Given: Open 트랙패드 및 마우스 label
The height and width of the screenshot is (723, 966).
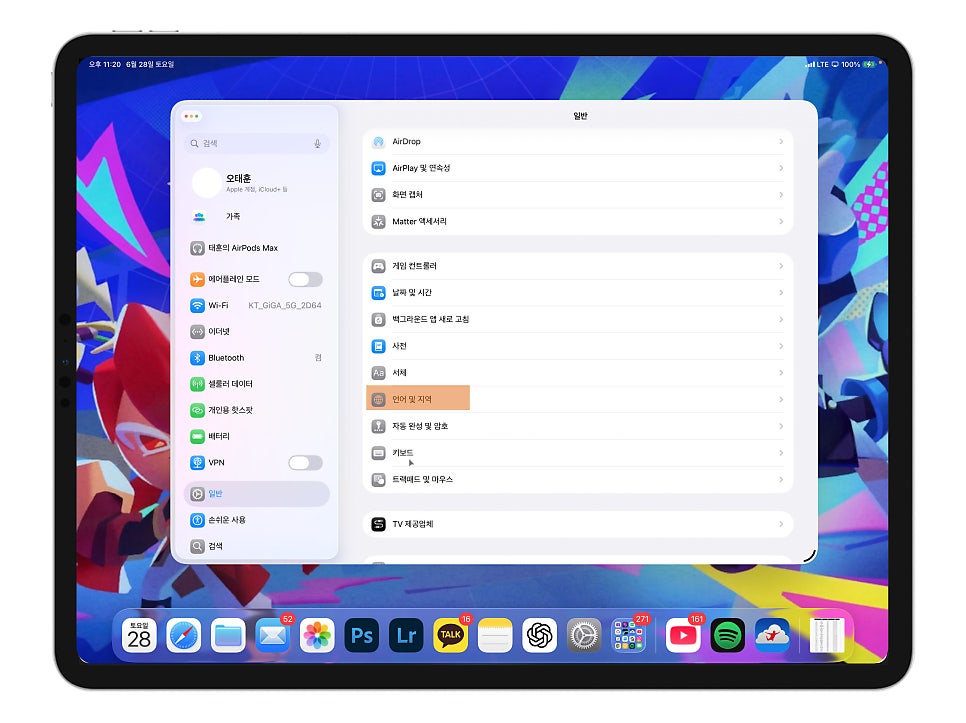Looking at the screenshot, I should 423,480.
